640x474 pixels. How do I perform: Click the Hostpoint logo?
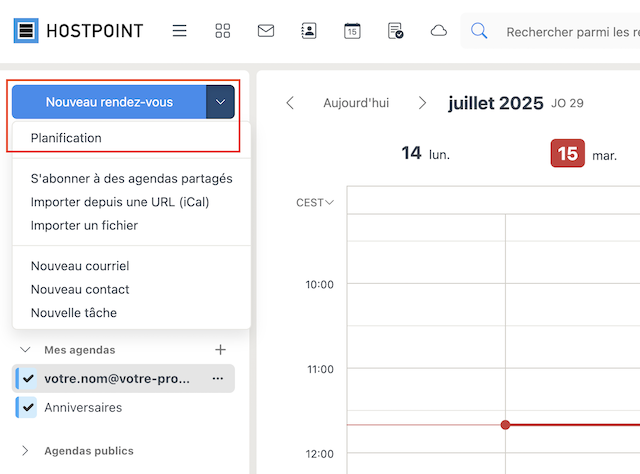78,31
